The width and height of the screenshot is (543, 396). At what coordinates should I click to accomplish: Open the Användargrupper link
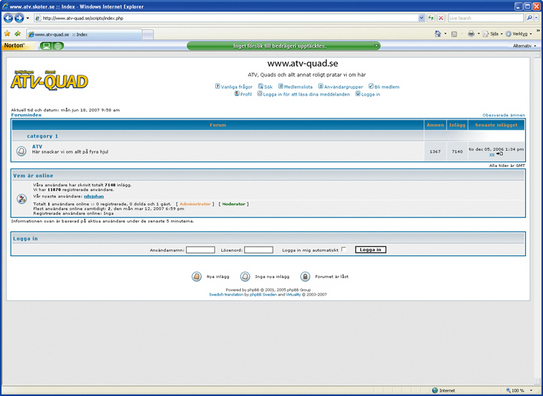coord(341,87)
